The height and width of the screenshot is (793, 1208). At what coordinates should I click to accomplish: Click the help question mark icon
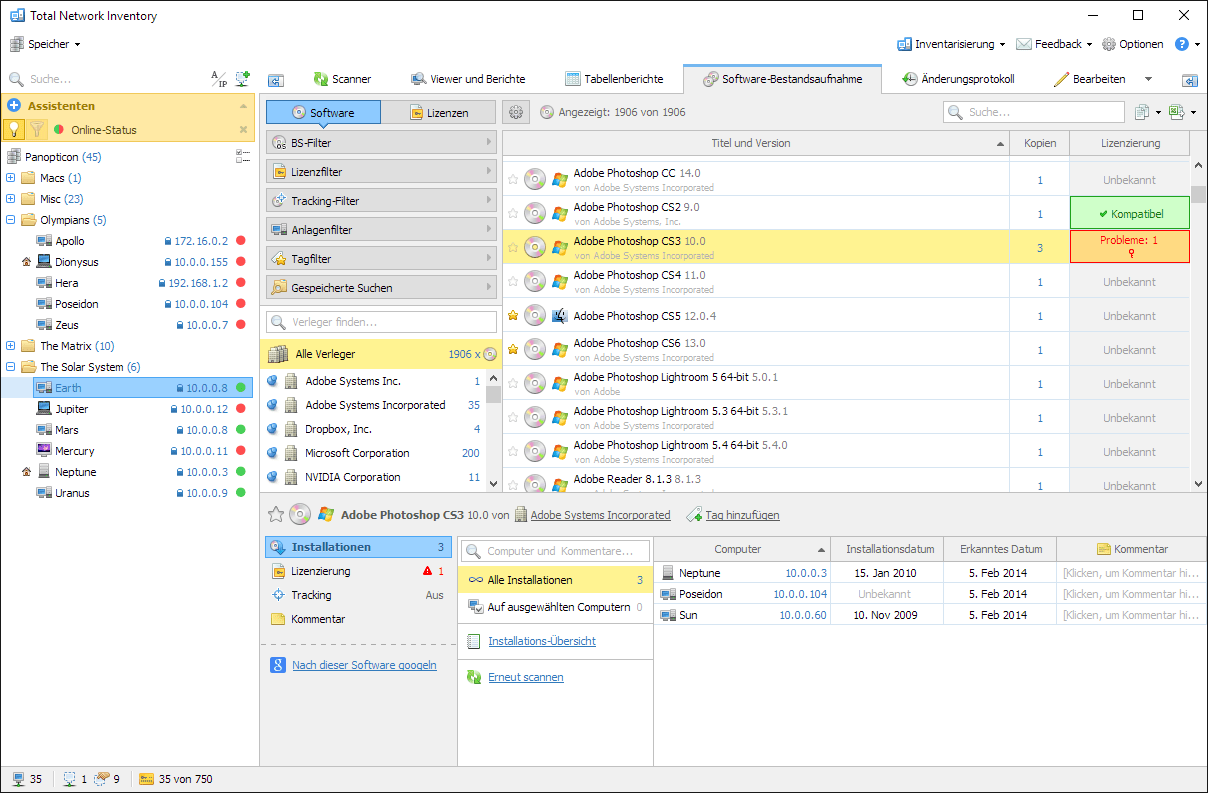click(1181, 44)
